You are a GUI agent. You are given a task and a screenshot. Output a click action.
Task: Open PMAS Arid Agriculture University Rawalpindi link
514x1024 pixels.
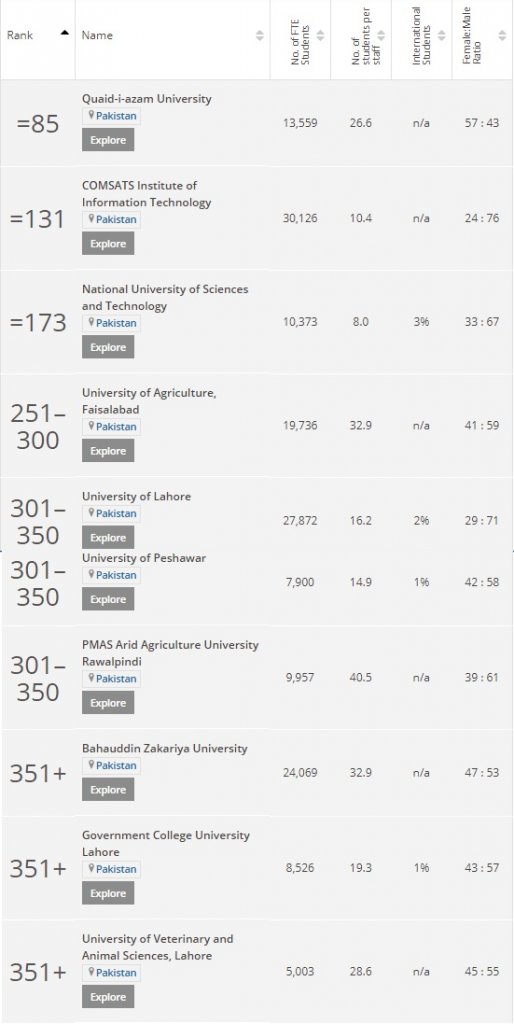[170, 653]
